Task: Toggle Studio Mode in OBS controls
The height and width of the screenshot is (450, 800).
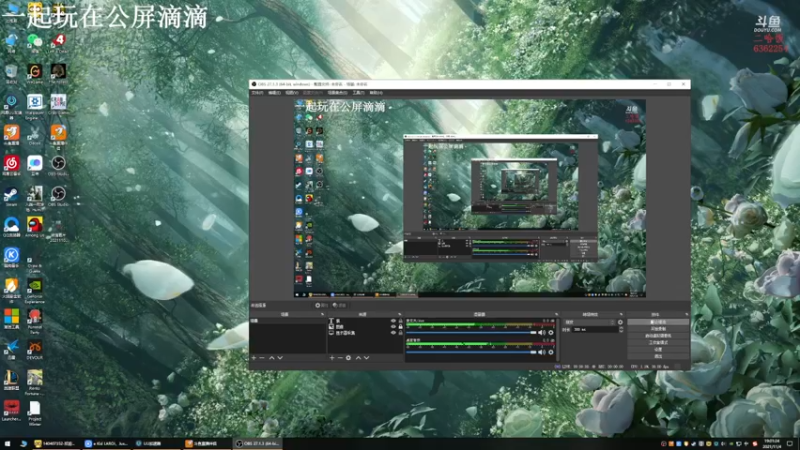Action: pos(658,343)
